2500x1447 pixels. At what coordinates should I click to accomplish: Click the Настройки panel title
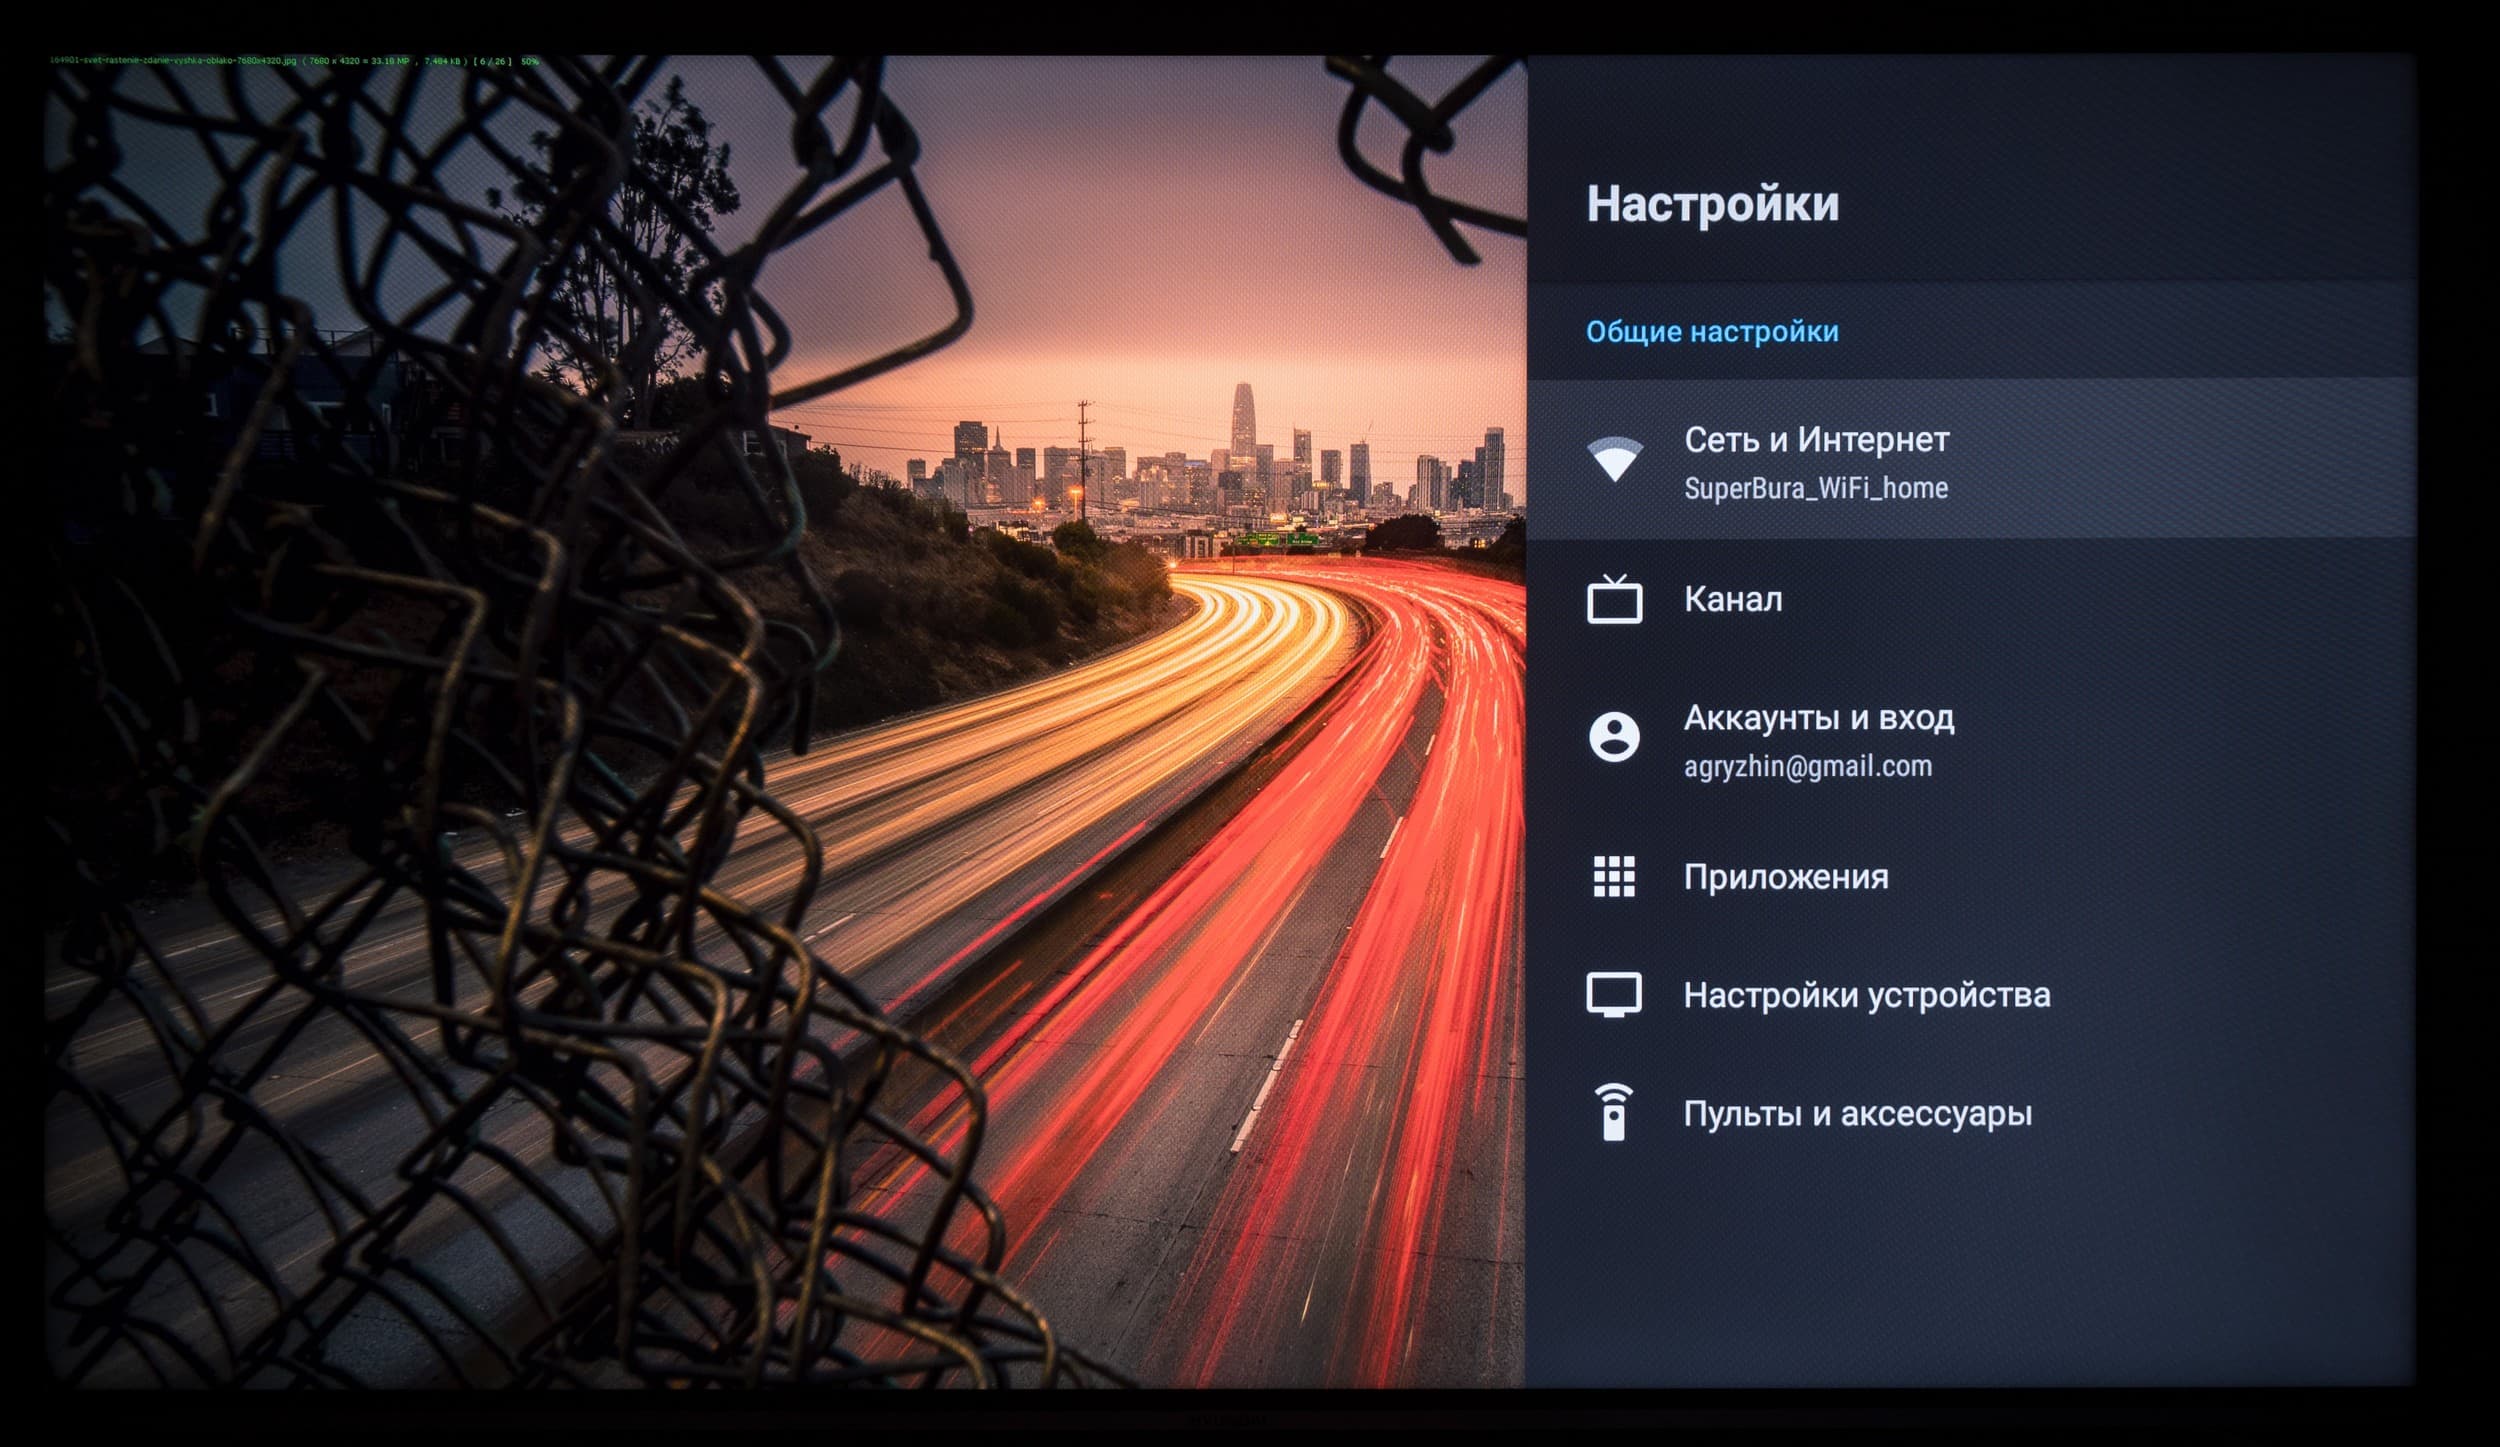click(x=1712, y=204)
